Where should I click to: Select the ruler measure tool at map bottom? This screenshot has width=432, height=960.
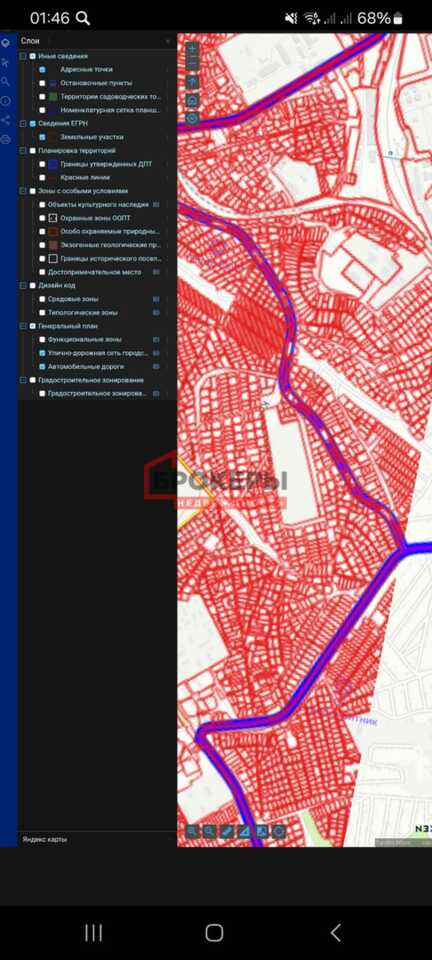click(x=227, y=831)
